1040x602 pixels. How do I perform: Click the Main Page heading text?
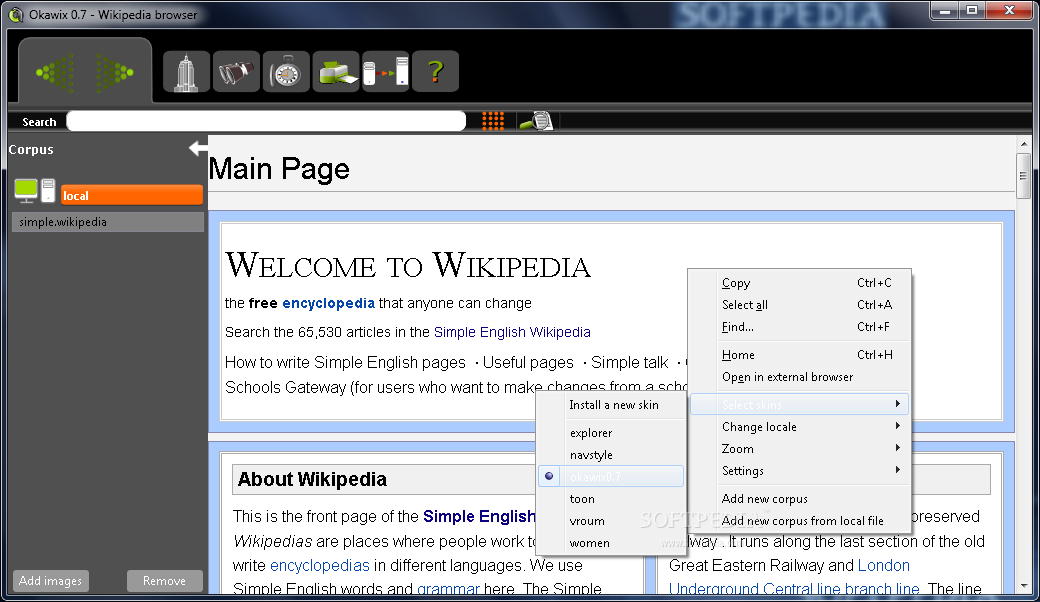pos(279,168)
